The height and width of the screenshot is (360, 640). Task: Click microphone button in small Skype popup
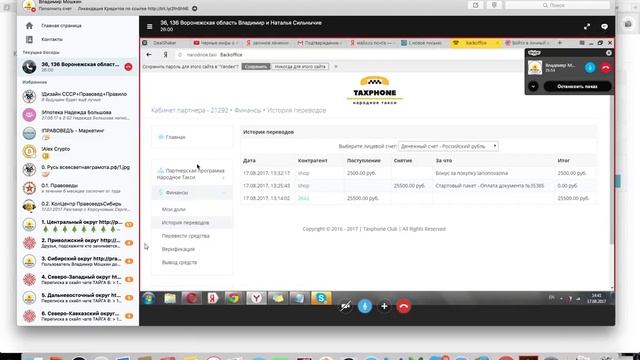590,68
